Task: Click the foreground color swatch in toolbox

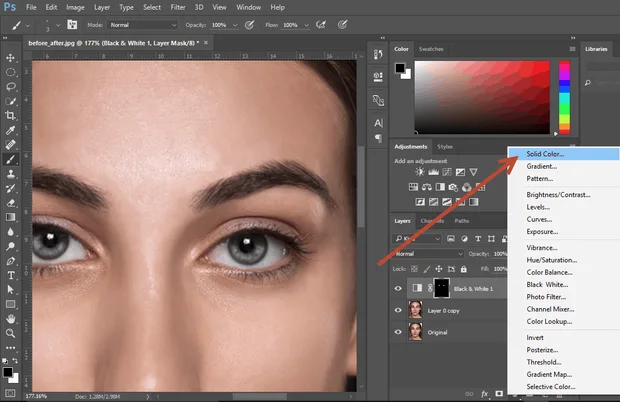Action: (x=7, y=372)
